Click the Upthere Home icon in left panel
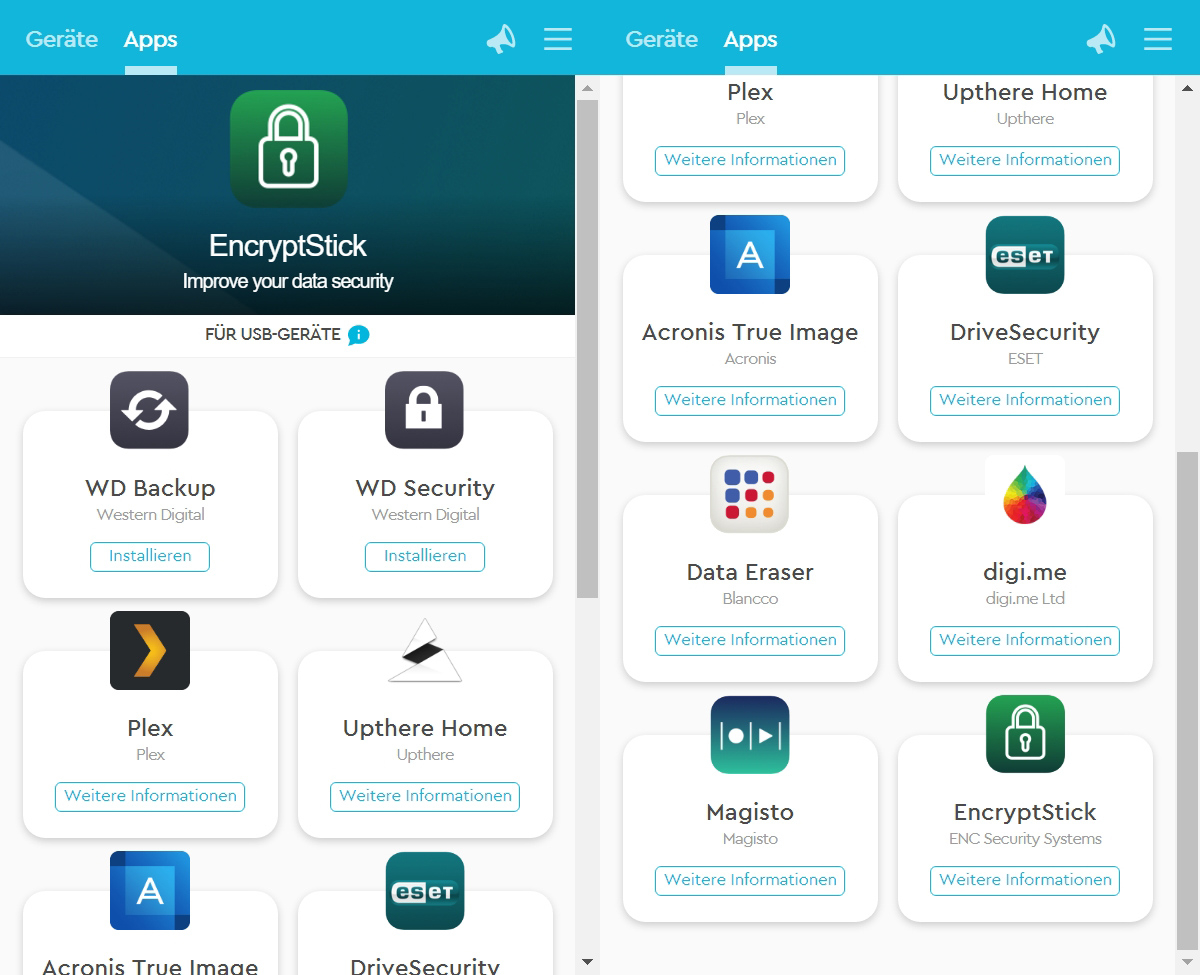 (x=425, y=650)
